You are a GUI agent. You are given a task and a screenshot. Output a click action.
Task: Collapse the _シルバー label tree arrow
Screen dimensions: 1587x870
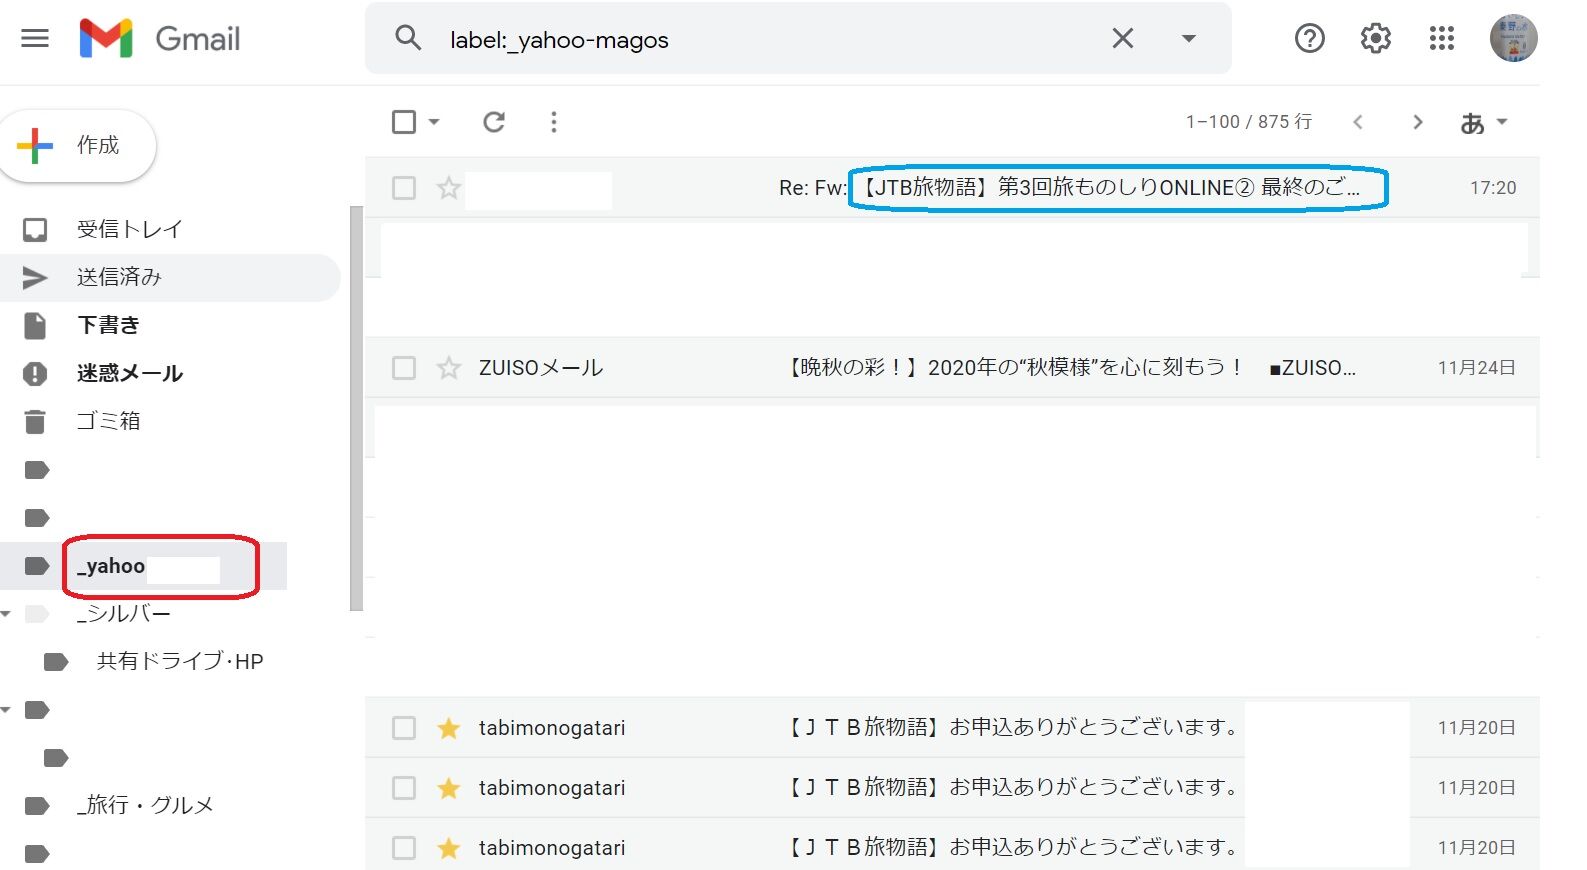[6, 614]
